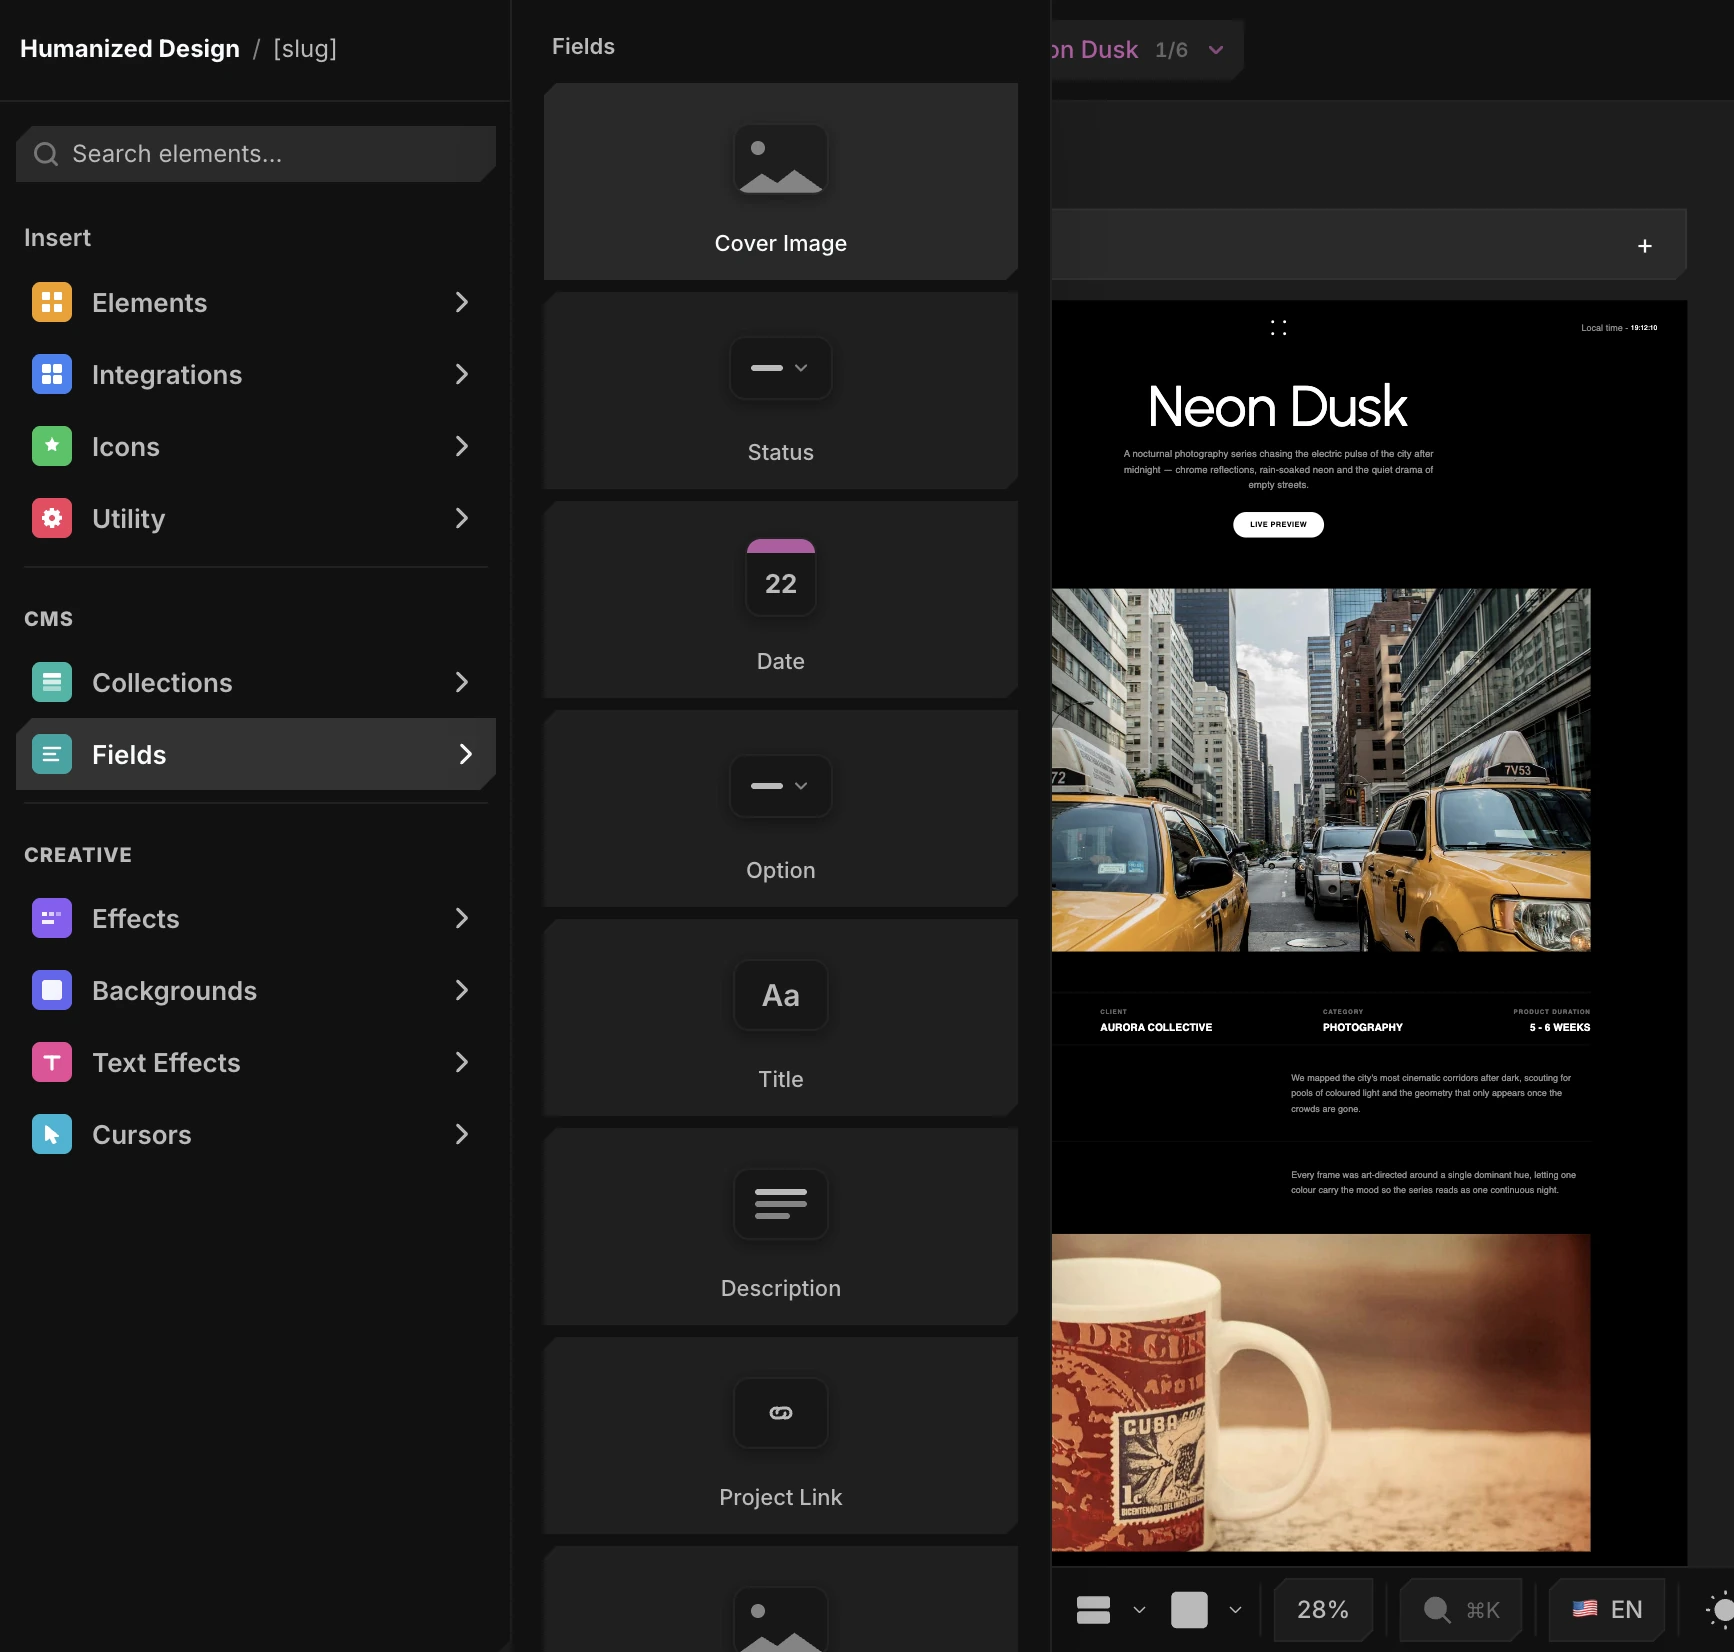Click the LIVE PREVIEW button
The height and width of the screenshot is (1652, 1734).
[1278, 525]
